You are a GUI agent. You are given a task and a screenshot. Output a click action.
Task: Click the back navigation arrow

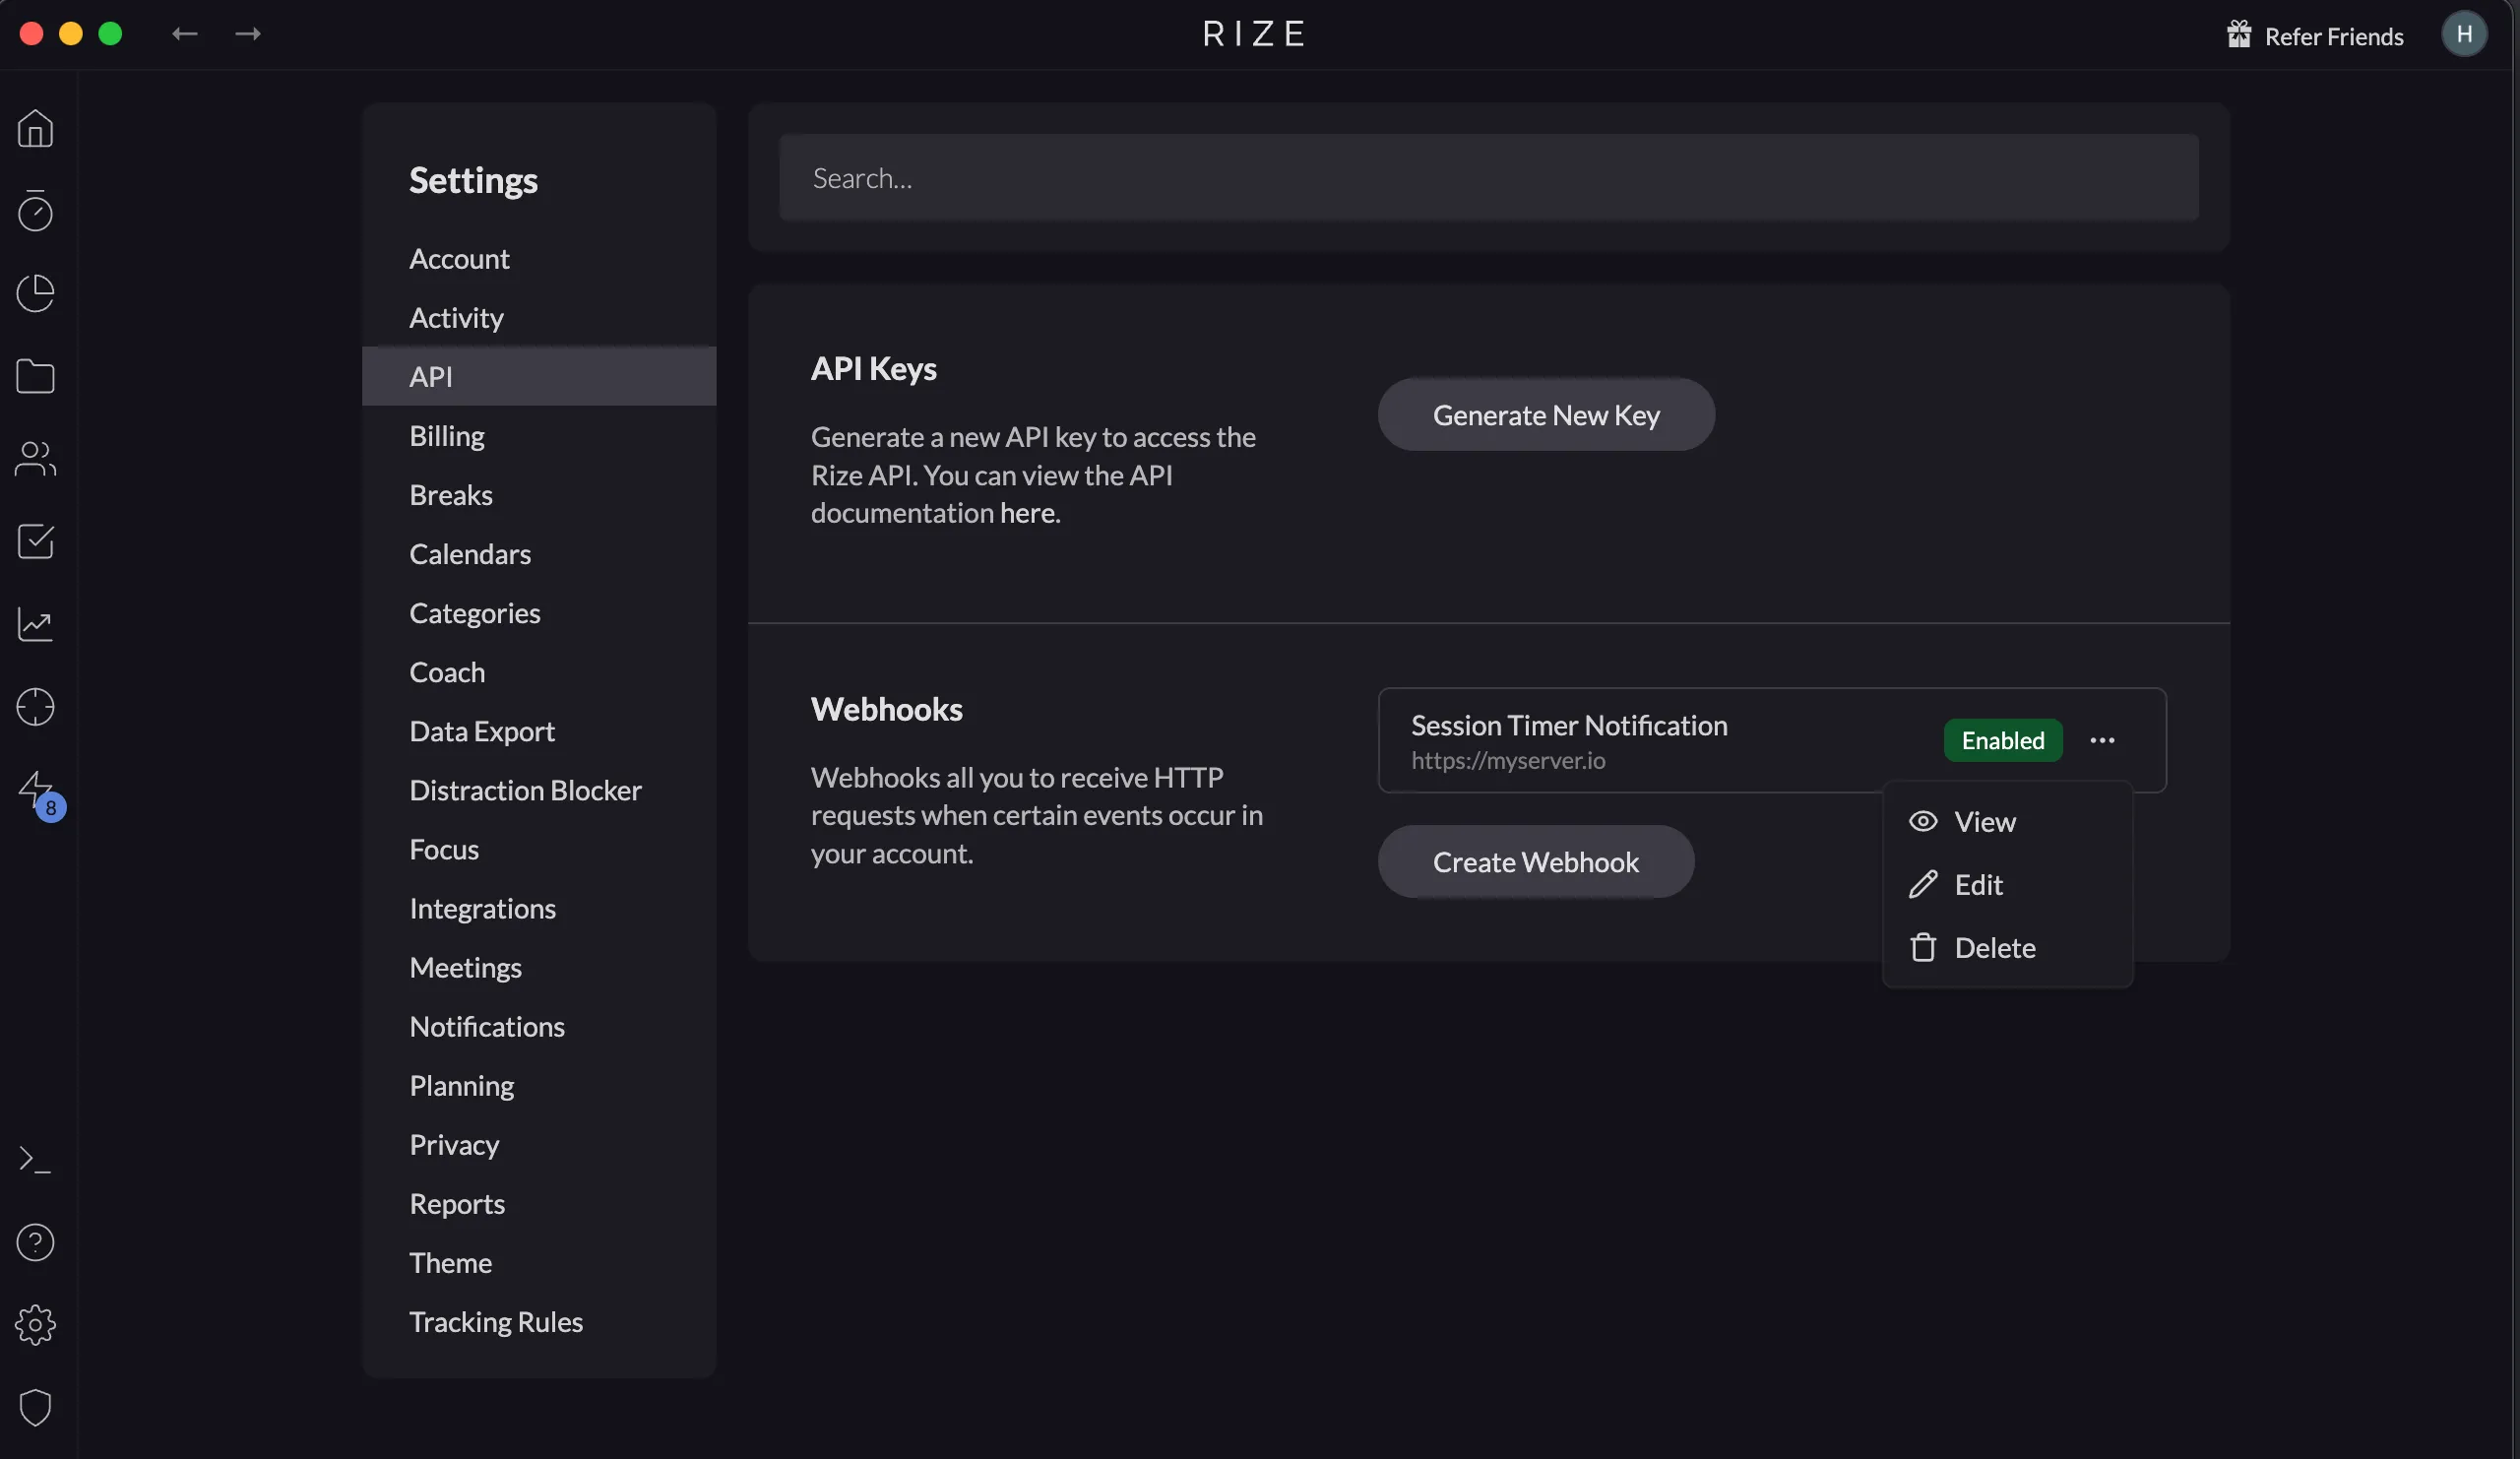pos(184,33)
